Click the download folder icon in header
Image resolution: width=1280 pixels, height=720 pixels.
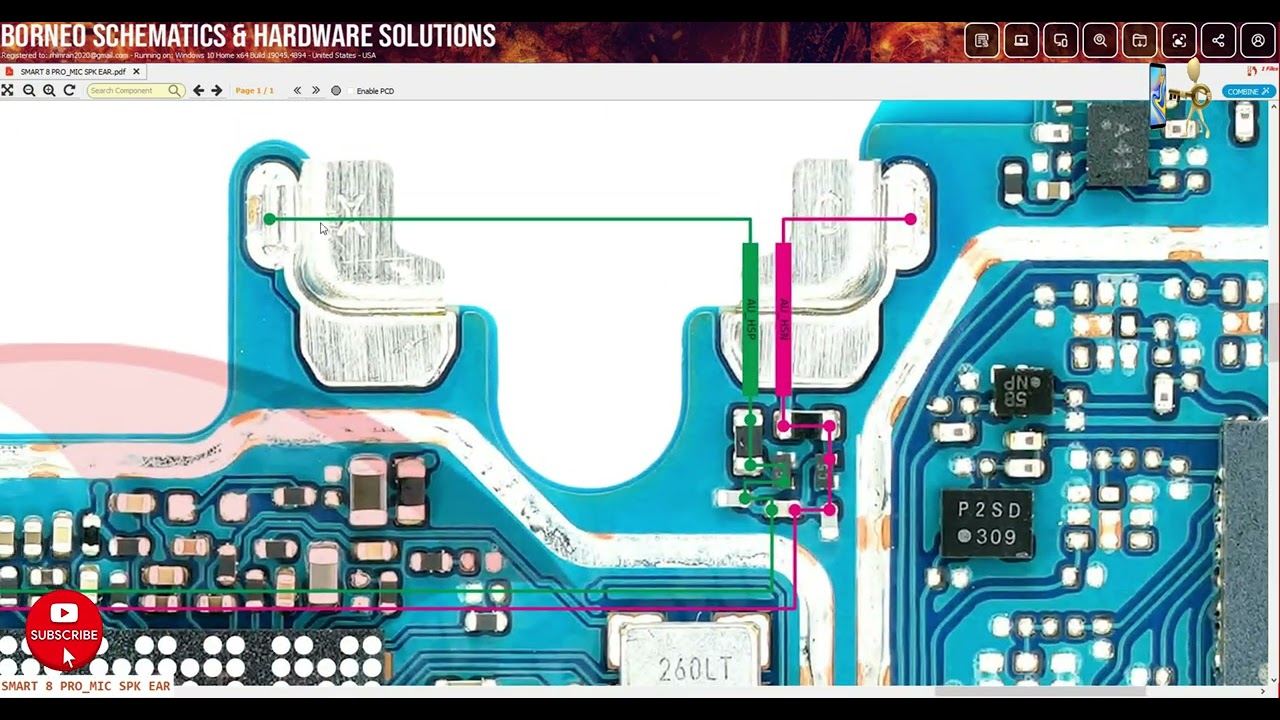[1139, 41]
